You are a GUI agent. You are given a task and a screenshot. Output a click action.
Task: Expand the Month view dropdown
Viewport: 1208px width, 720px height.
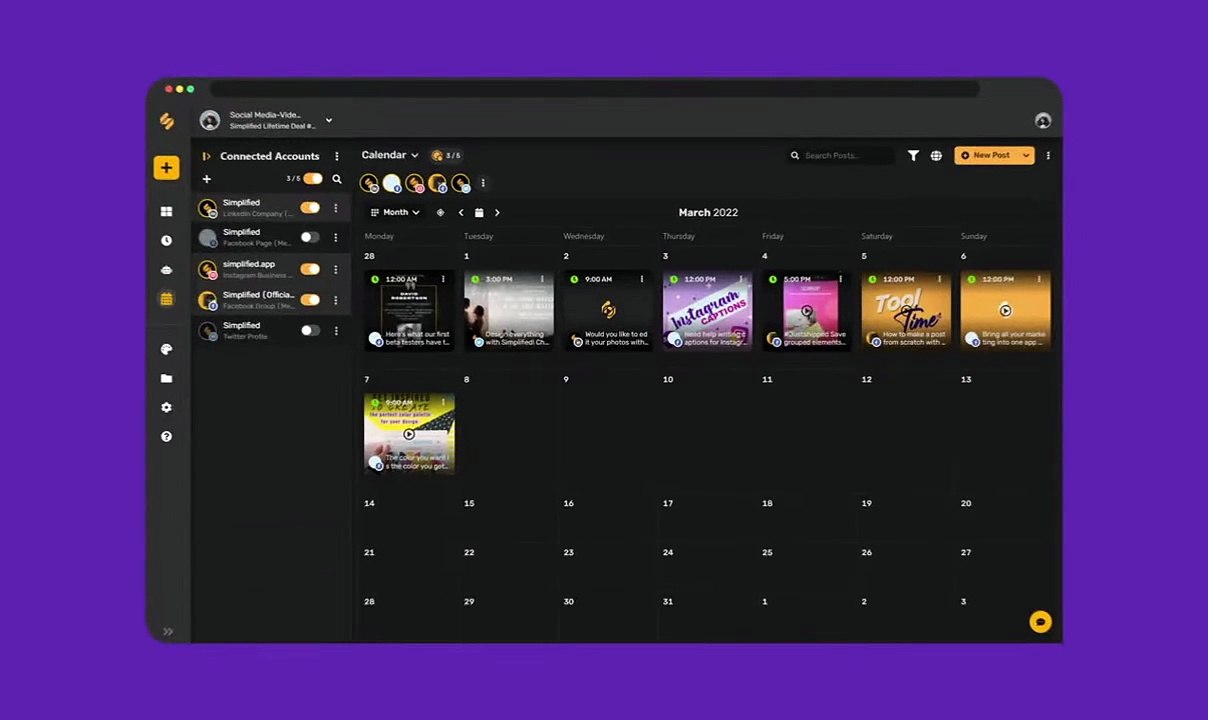(395, 213)
